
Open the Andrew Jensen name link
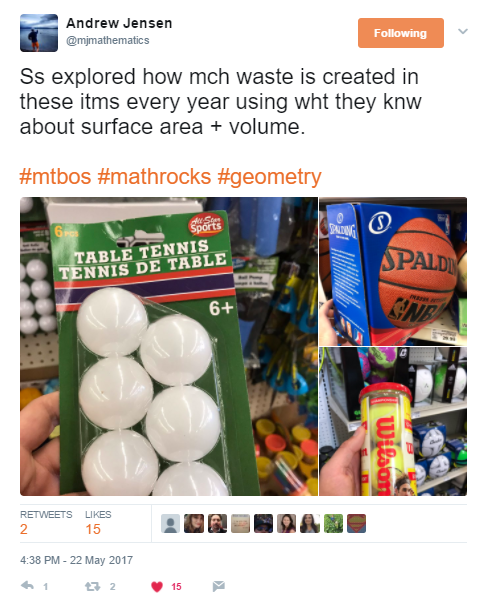[x=119, y=23]
